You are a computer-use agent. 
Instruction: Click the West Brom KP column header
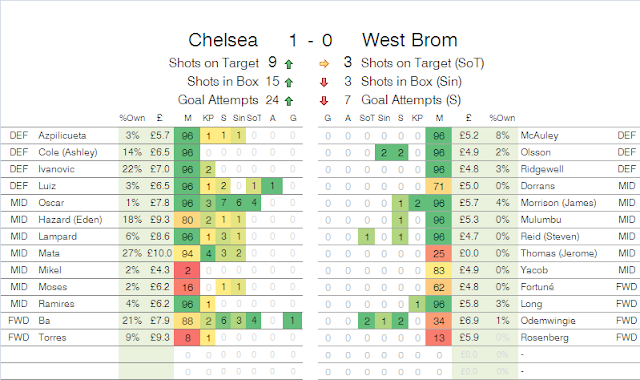[417, 118]
